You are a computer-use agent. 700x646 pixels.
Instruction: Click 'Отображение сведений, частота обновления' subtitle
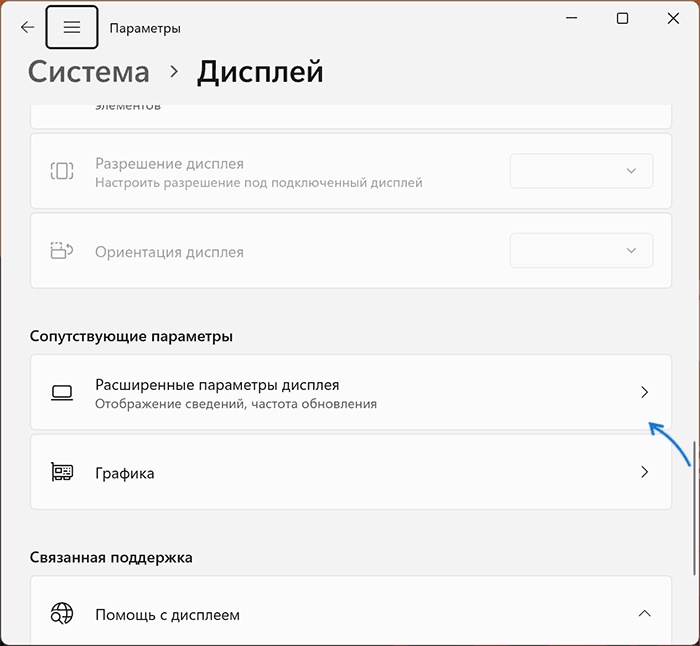236,404
